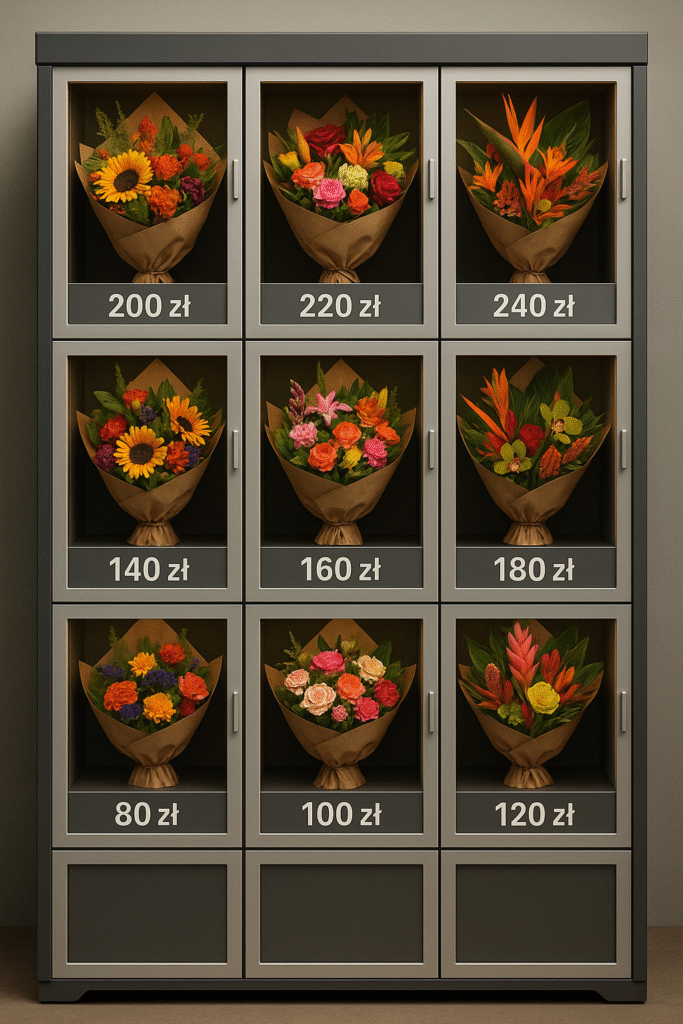Click the 120 zł price label
Screen dimensions: 683x1024
[535, 813]
